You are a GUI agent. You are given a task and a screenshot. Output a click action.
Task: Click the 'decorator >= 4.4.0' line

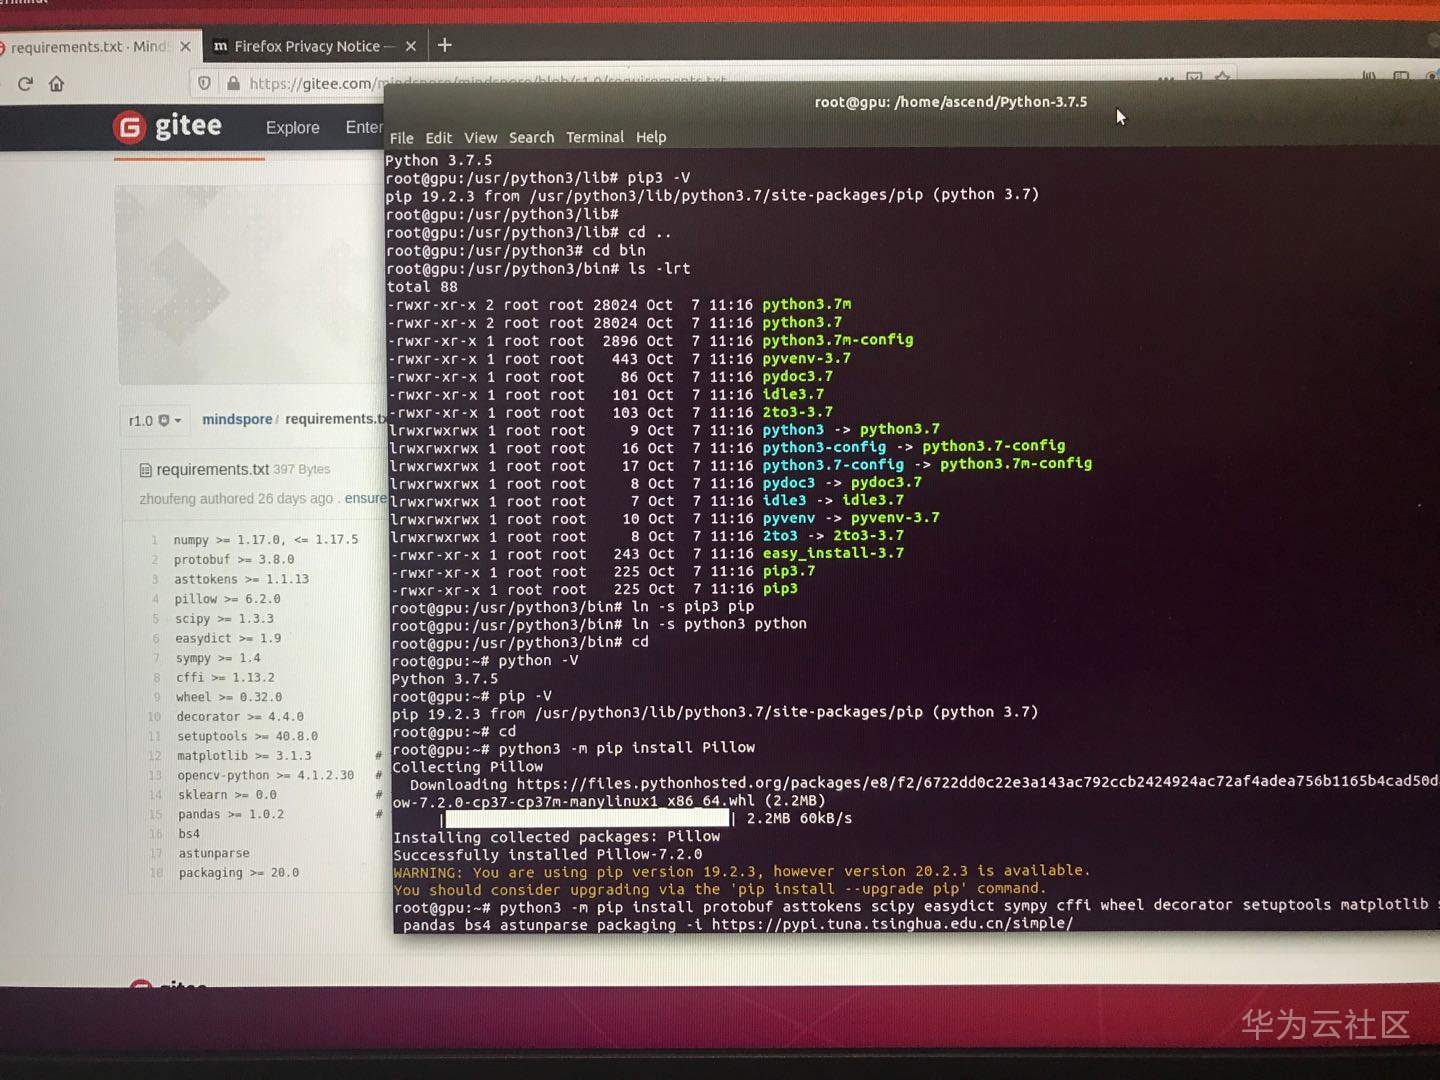pyautogui.click(x=240, y=717)
